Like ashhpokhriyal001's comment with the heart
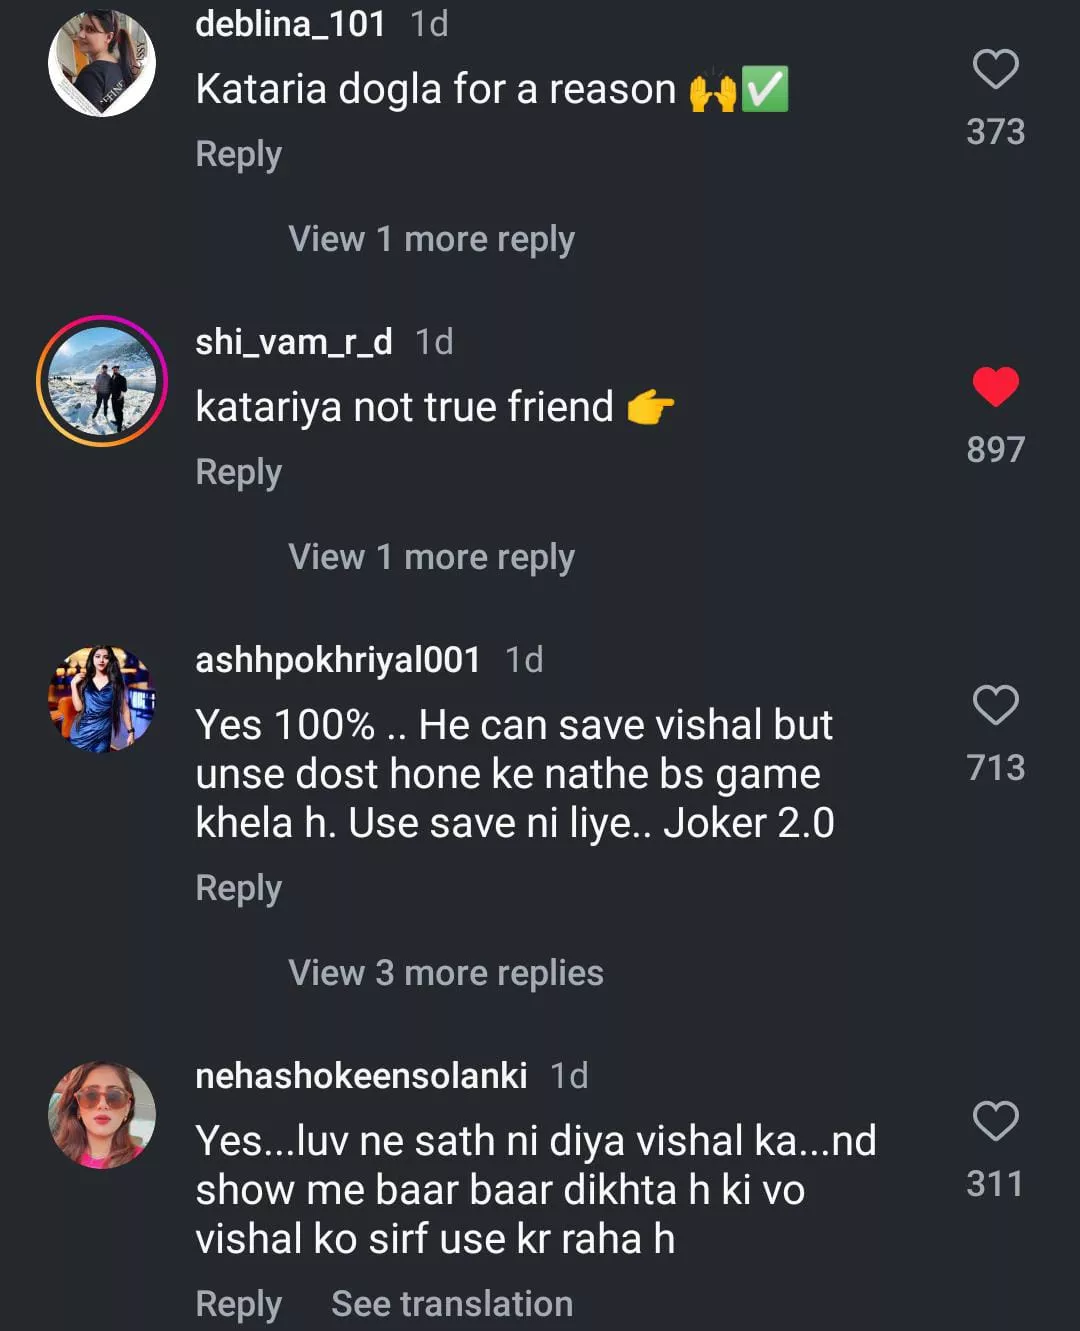Viewport: 1080px width, 1331px height. (995, 705)
